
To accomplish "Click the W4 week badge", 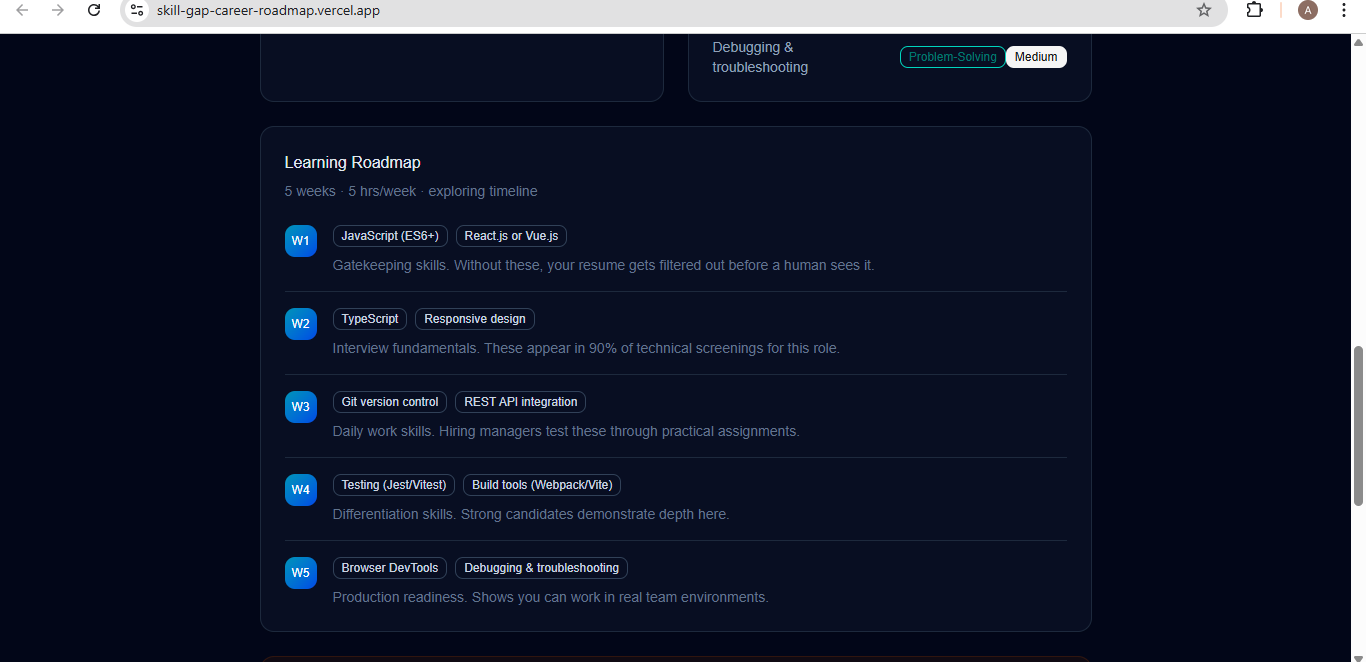I will pos(301,490).
